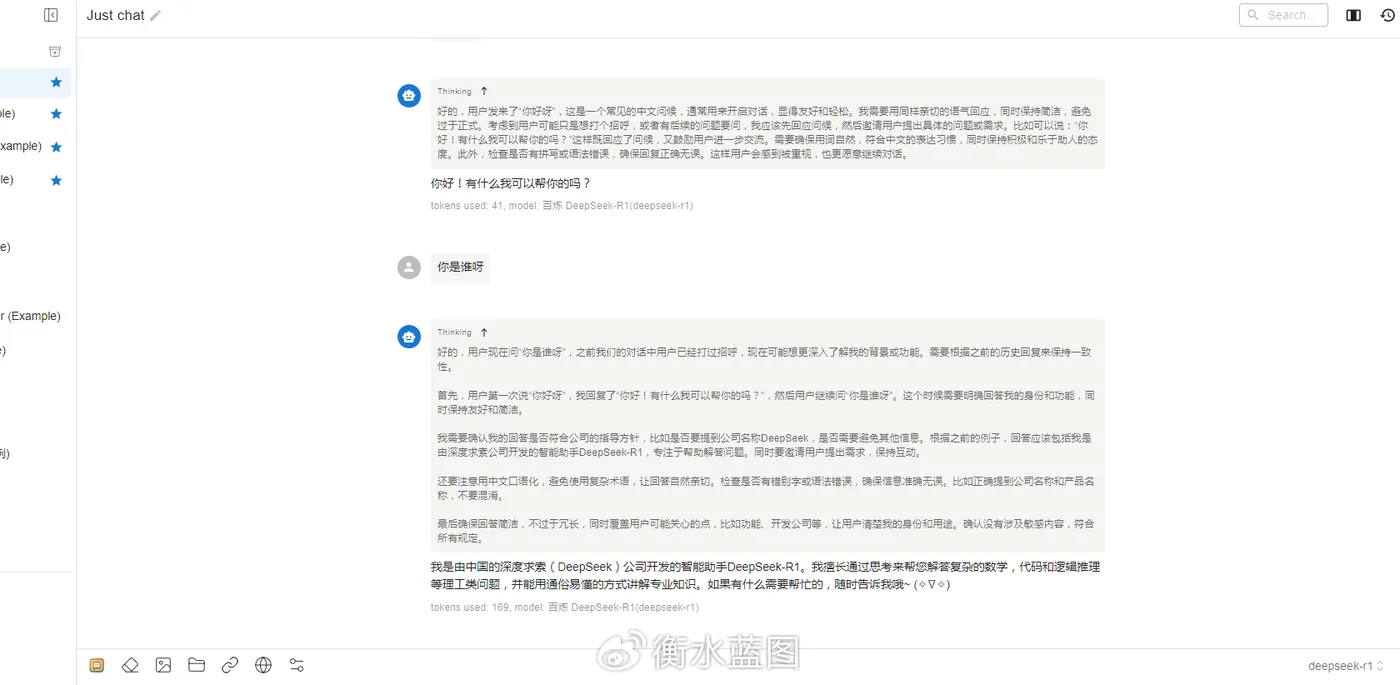Collapse the first Thinking block above 你好！有什么我可以帮你的吗？
The height and width of the screenshot is (685, 1400).
(484, 91)
